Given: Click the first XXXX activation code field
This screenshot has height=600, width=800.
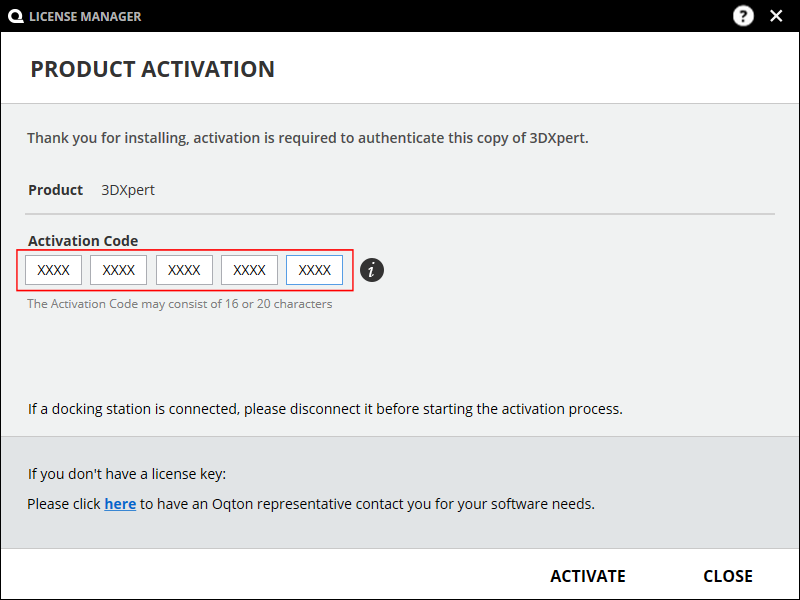Looking at the screenshot, I should pos(53,270).
